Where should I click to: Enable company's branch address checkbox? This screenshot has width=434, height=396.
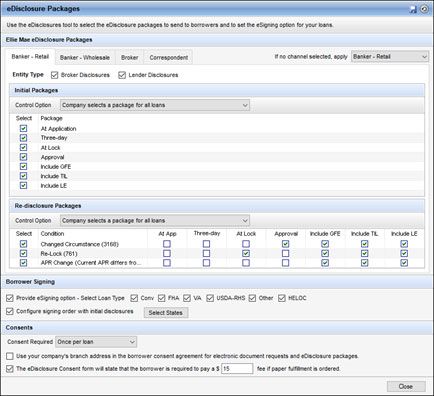[10, 356]
